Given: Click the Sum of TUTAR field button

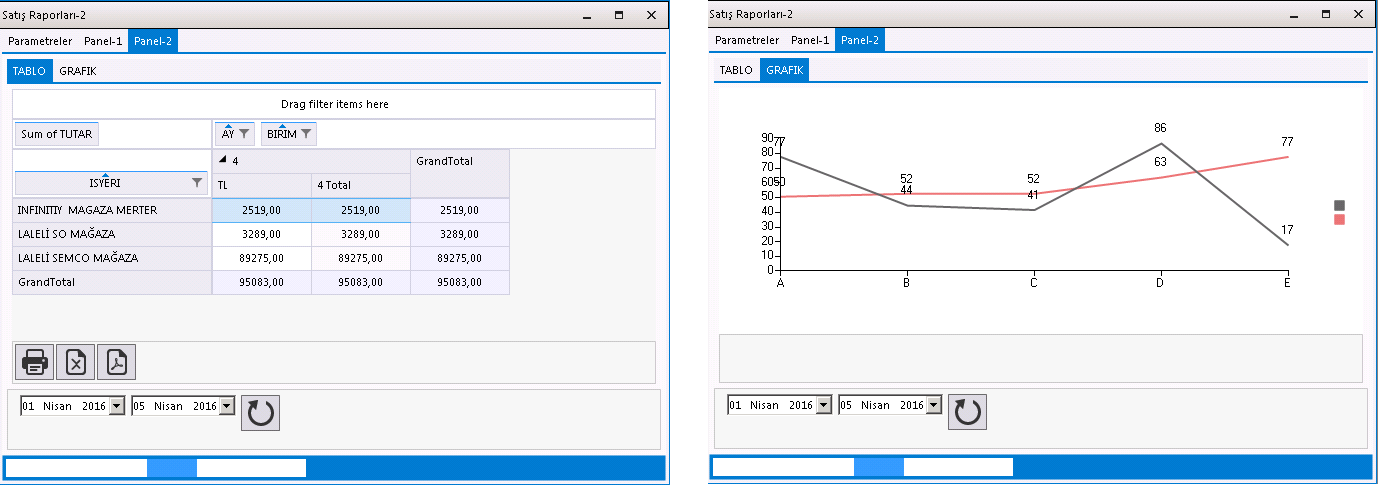Looking at the screenshot, I should (57, 134).
